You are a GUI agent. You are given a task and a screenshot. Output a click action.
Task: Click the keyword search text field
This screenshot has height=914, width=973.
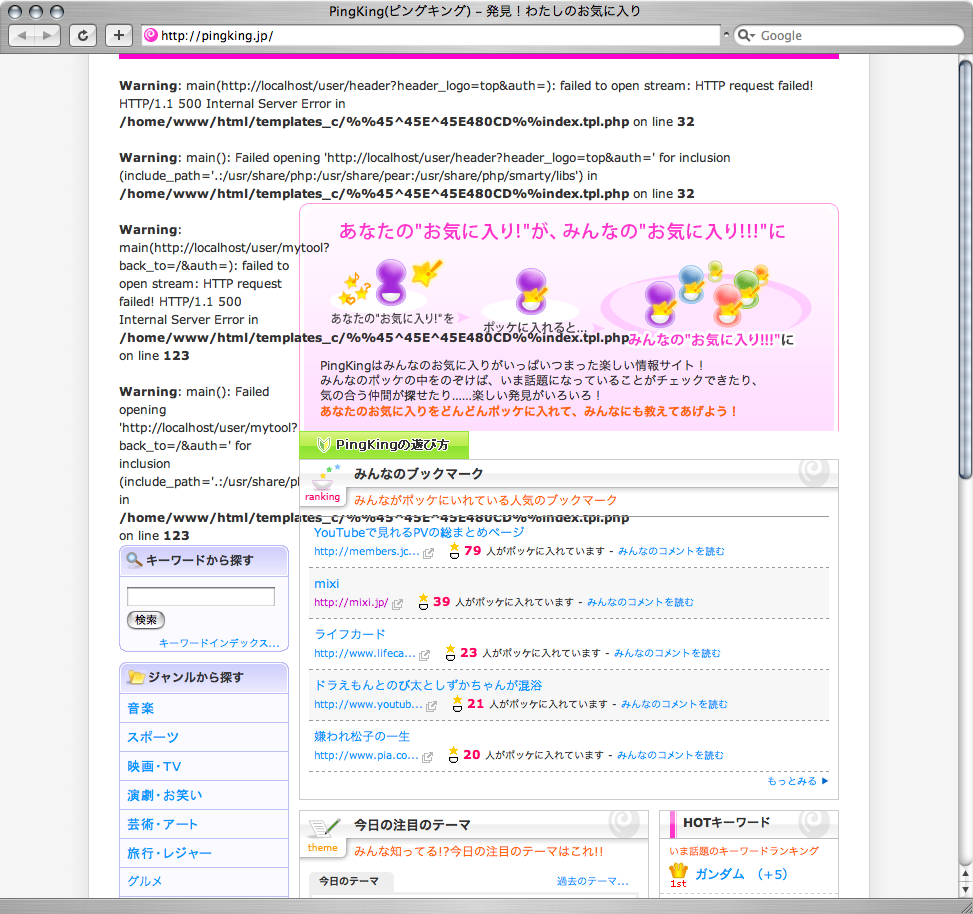(201, 597)
